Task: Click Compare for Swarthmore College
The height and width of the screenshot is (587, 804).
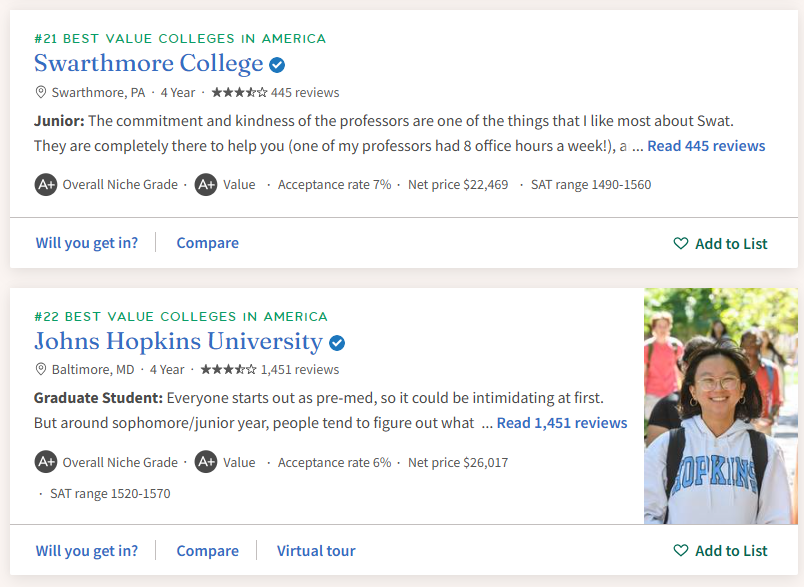Action: tap(207, 243)
